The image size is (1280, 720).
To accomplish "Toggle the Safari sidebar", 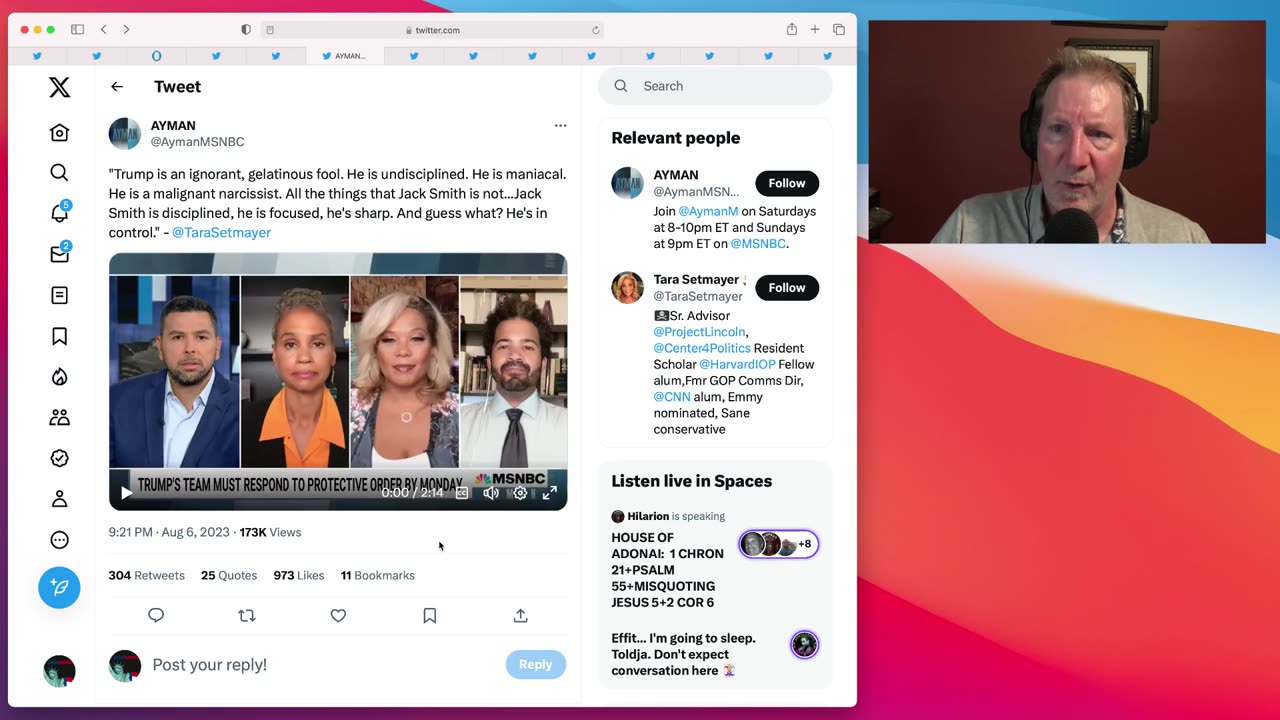I will click(77, 30).
